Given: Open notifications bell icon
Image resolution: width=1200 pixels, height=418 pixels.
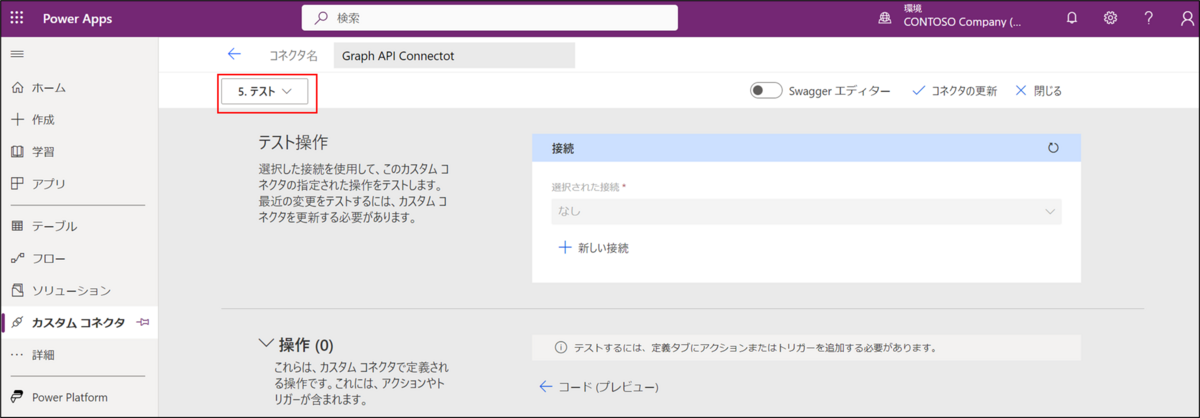Looking at the screenshot, I should coord(1072,18).
